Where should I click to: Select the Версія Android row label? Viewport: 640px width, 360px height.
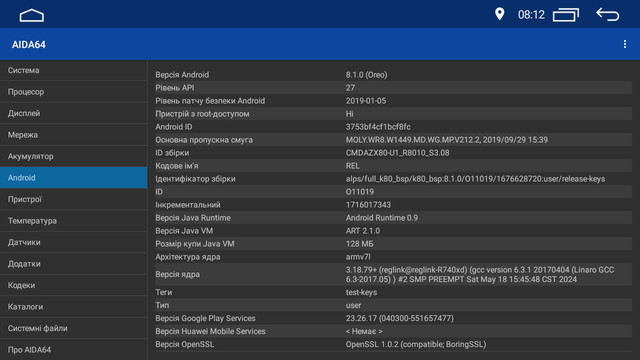tap(182, 75)
